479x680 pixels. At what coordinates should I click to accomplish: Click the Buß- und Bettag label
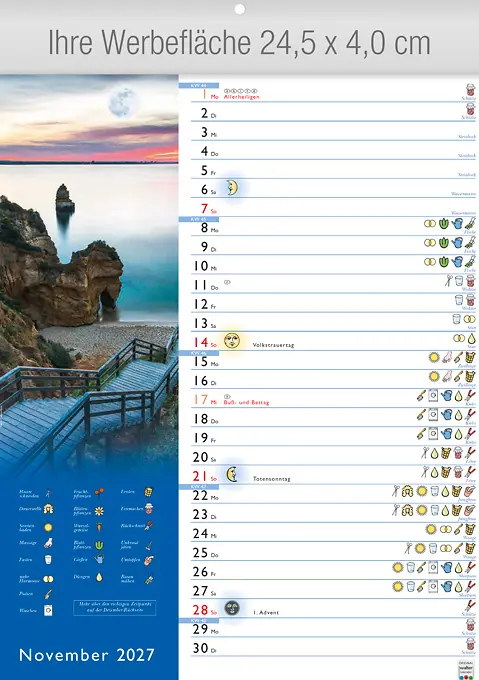tap(246, 402)
